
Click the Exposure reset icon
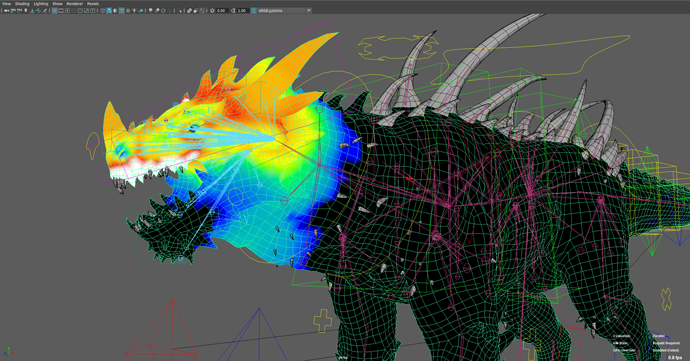point(212,10)
